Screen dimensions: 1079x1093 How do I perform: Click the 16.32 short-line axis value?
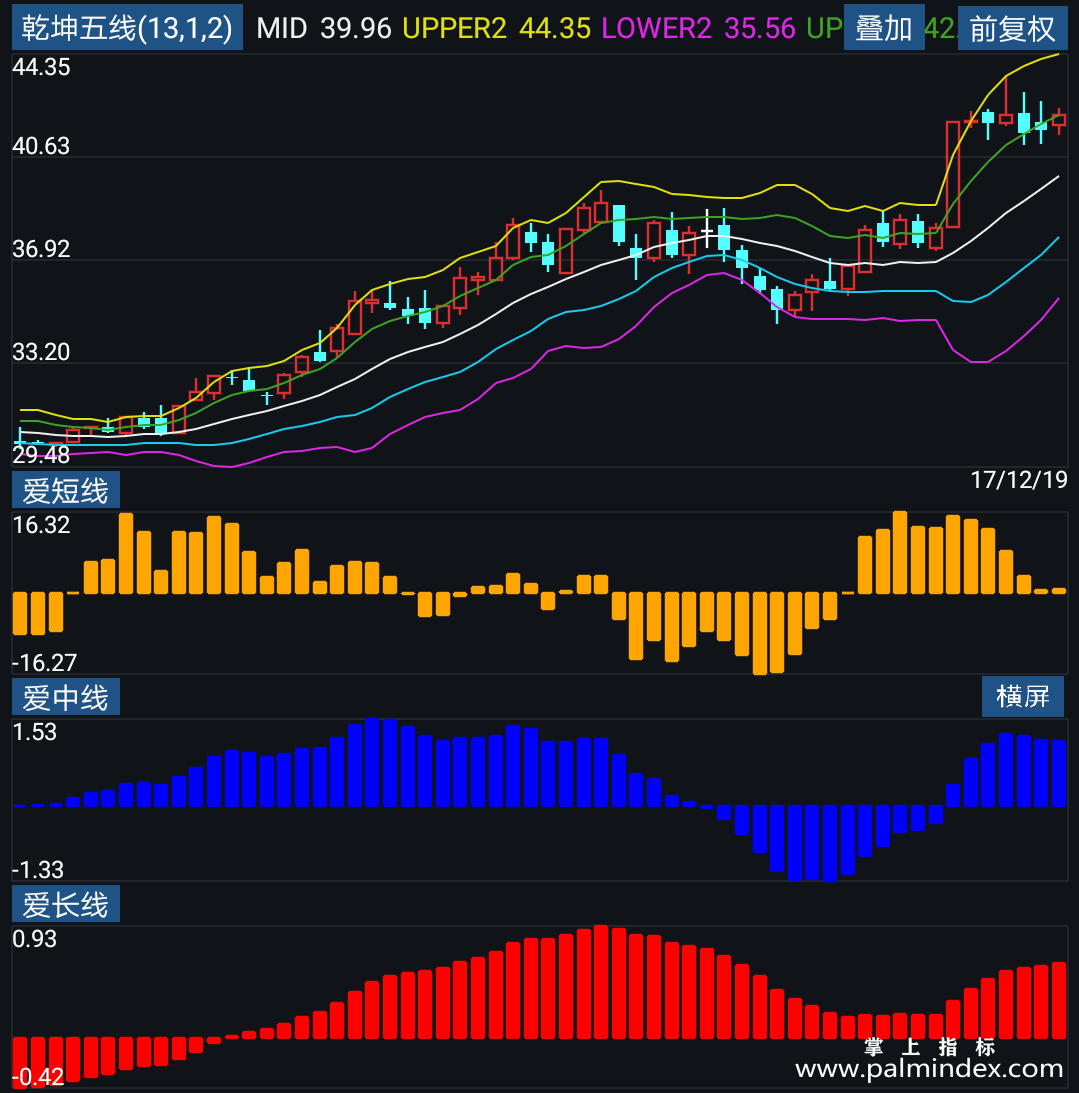[x=41, y=525]
